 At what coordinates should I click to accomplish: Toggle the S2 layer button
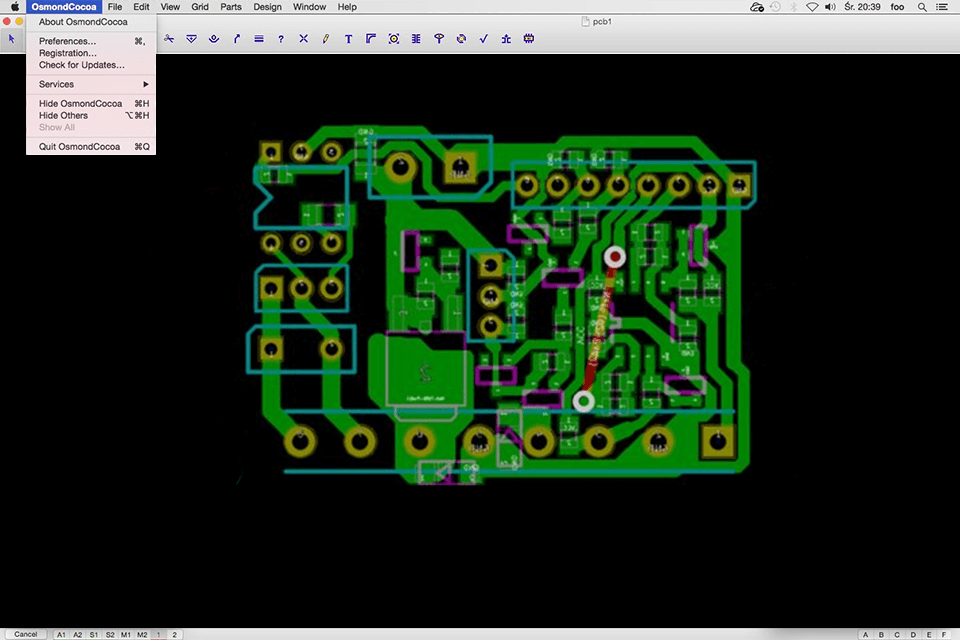pos(110,634)
